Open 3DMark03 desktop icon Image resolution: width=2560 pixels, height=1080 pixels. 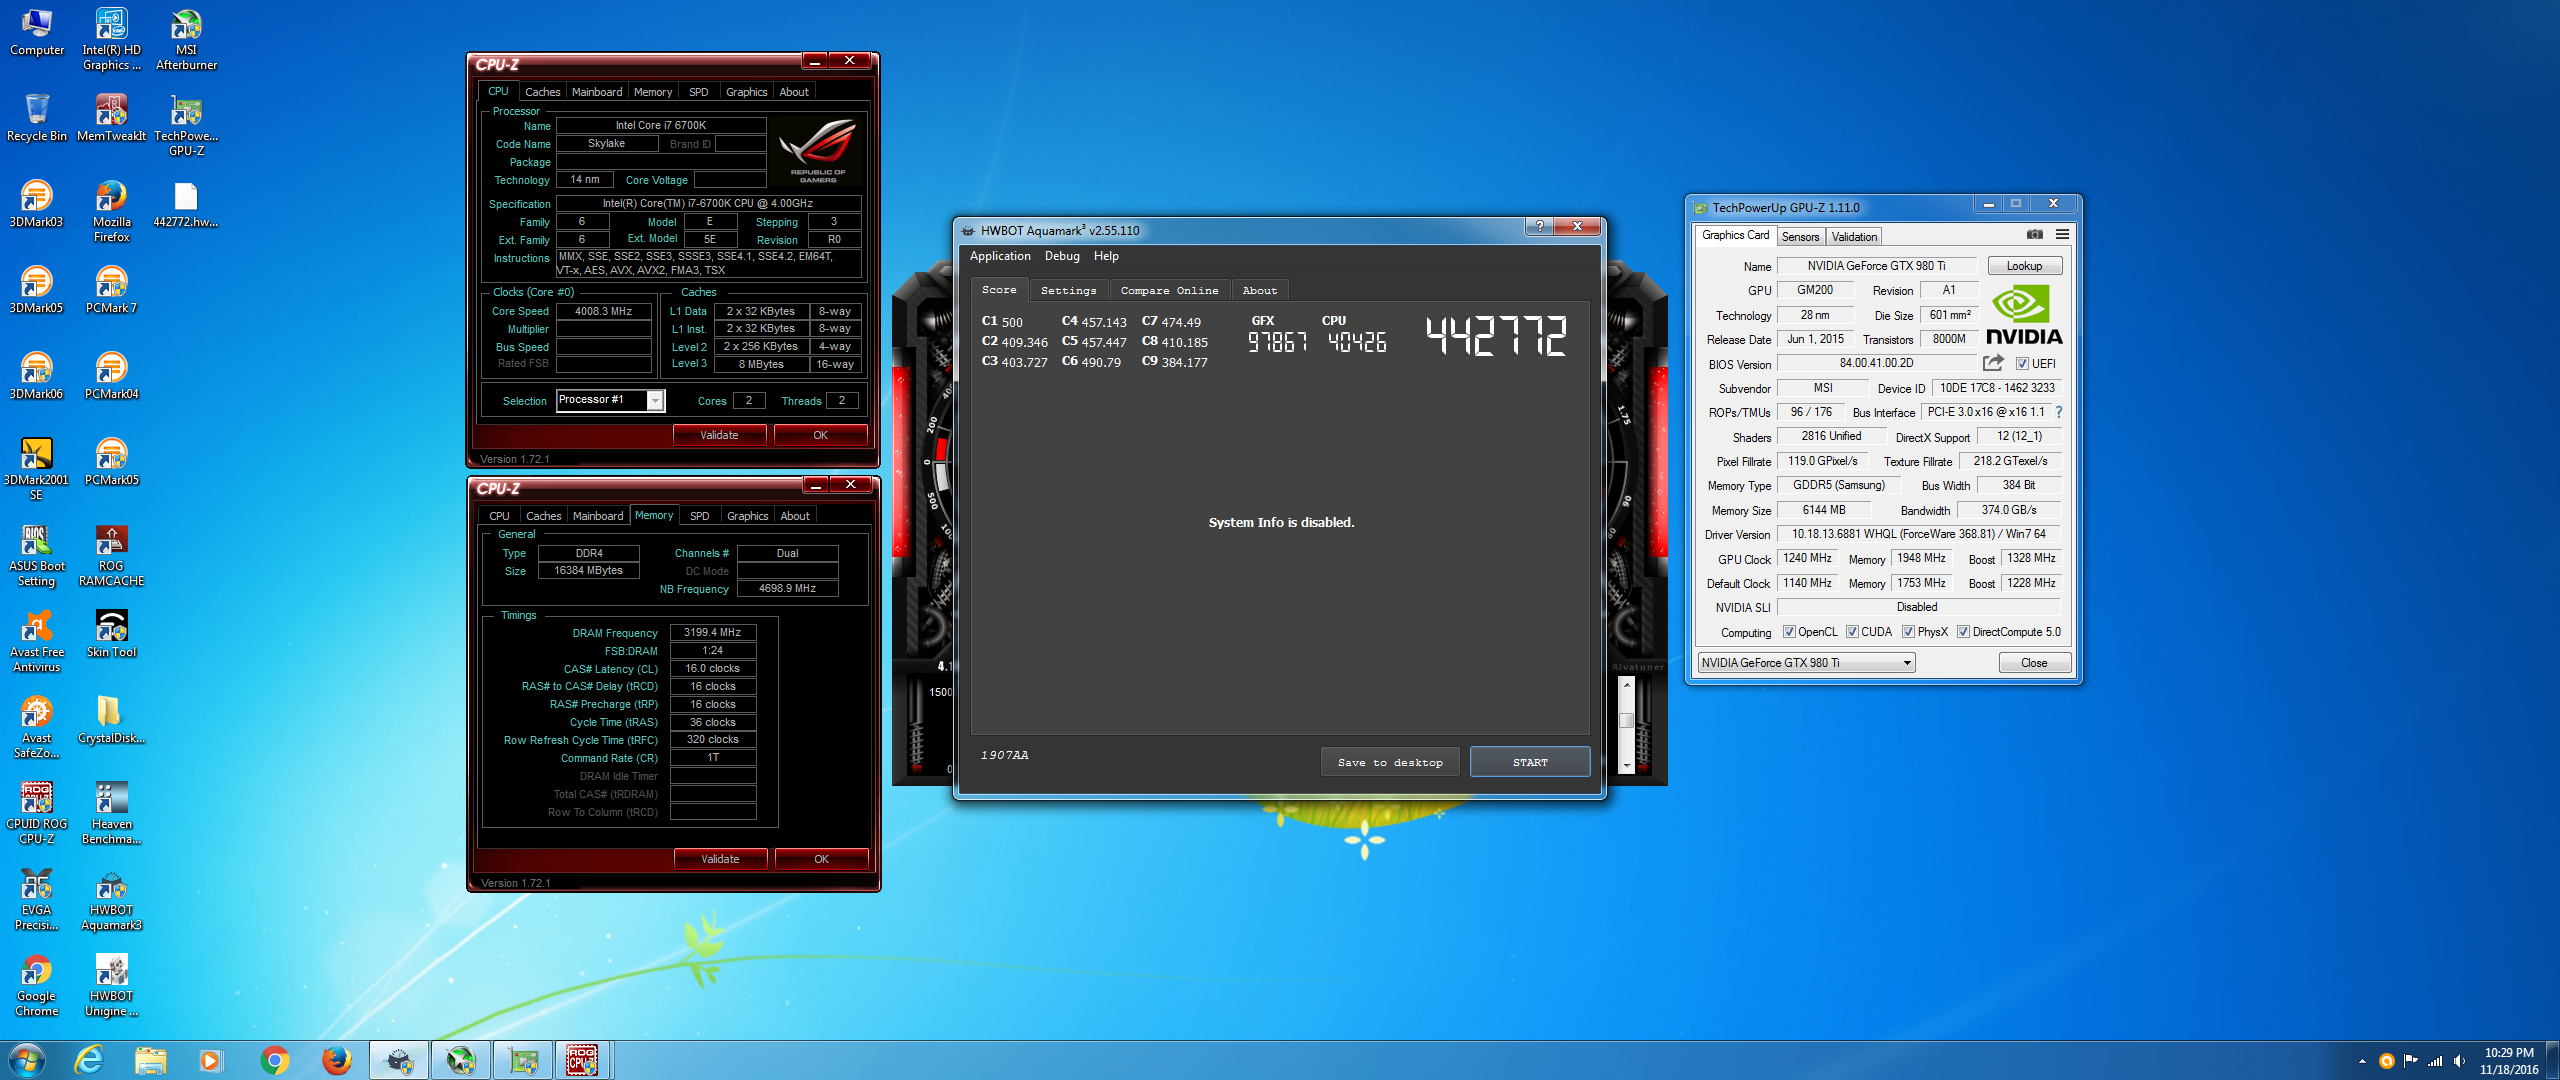pyautogui.click(x=36, y=204)
